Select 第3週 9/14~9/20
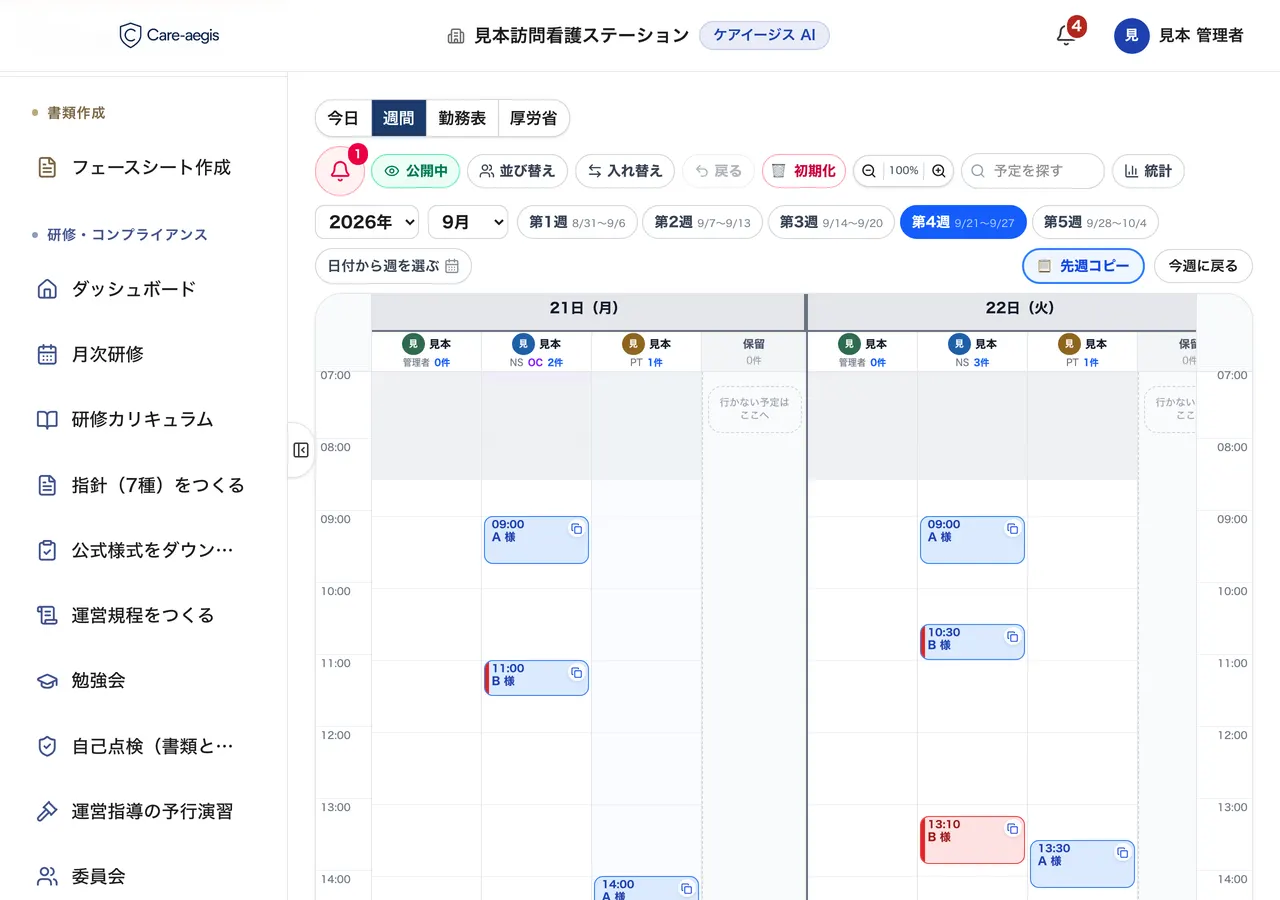This screenshot has height=900, width=1280. tap(831, 222)
